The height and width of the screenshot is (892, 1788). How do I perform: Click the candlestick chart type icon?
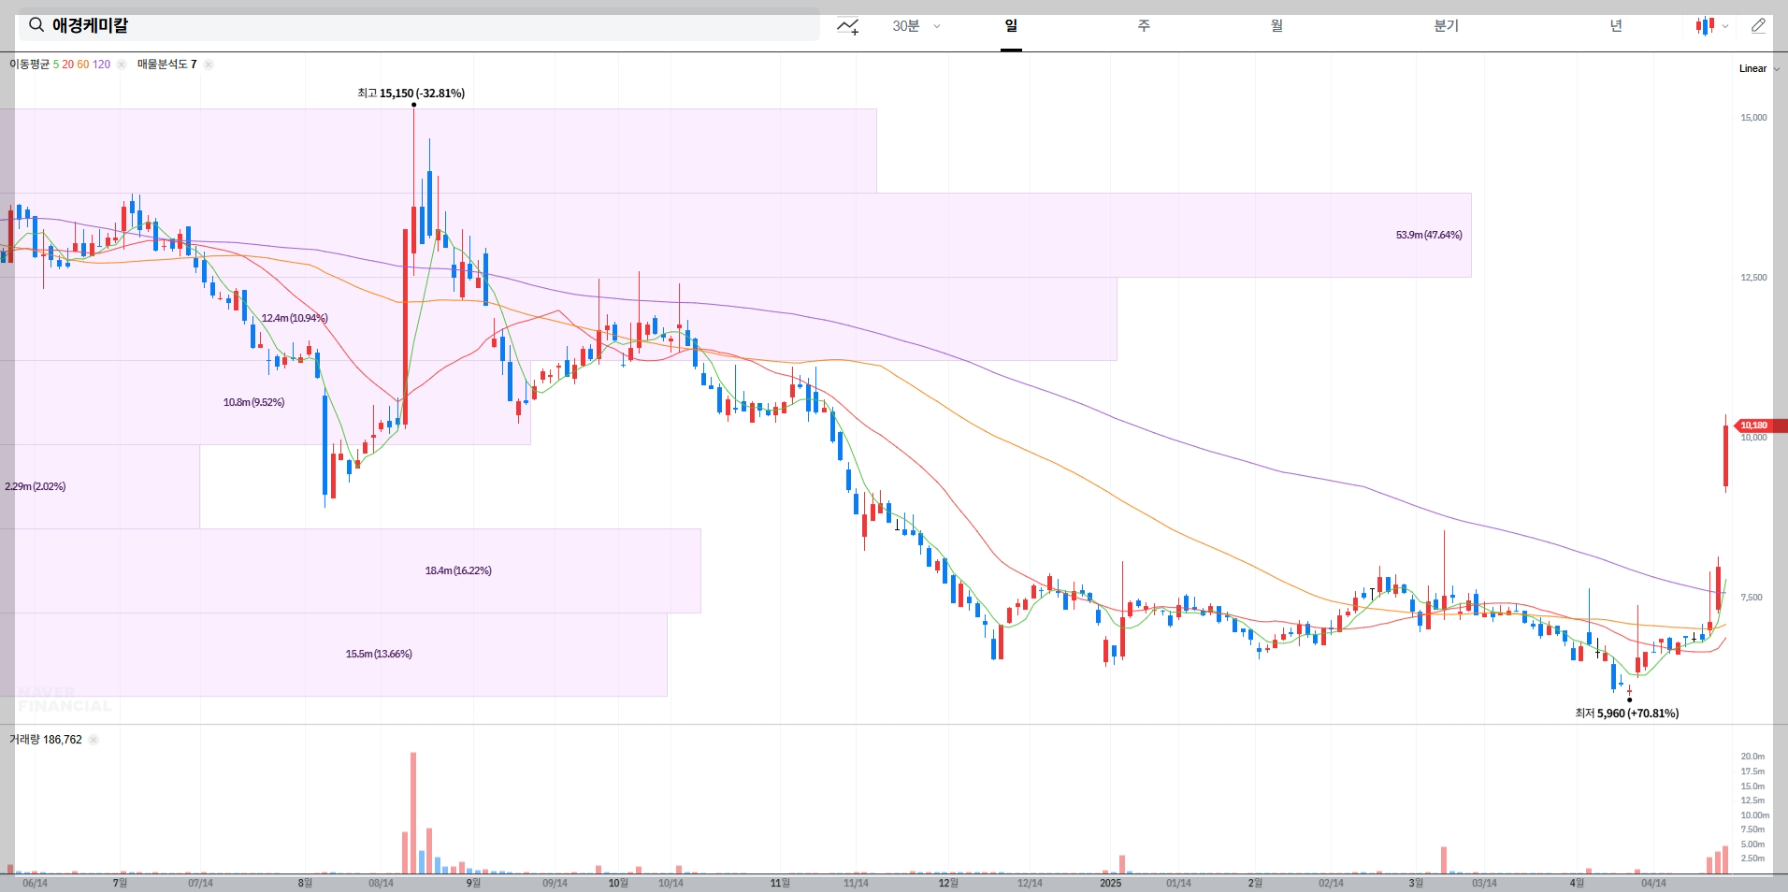click(x=1705, y=26)
